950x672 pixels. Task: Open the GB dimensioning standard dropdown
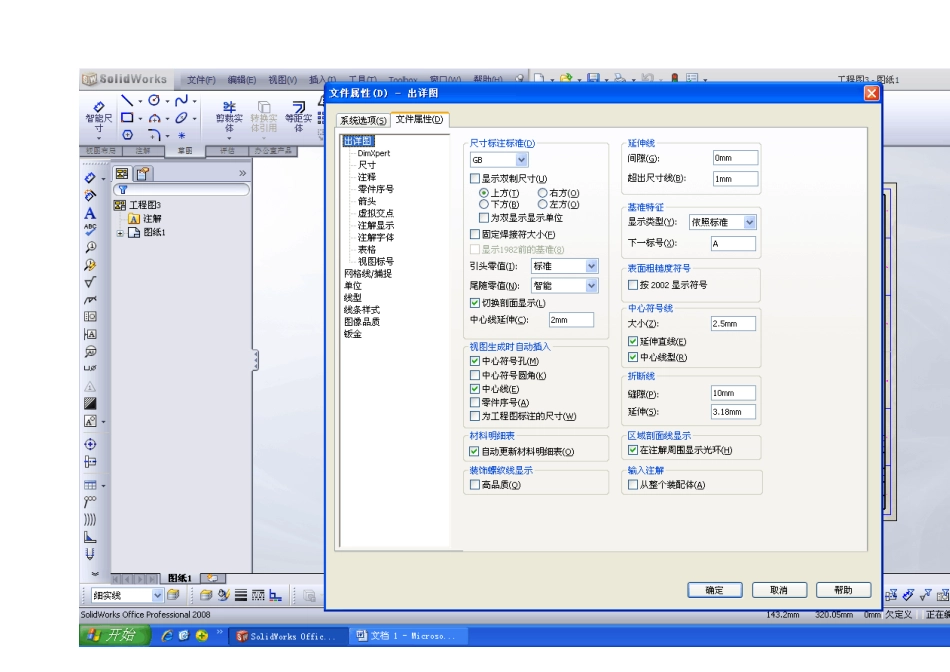click(522, 159)
